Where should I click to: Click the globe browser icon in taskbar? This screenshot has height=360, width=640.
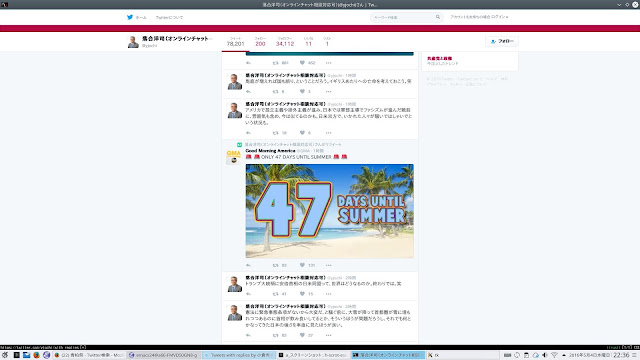point(46,355)
